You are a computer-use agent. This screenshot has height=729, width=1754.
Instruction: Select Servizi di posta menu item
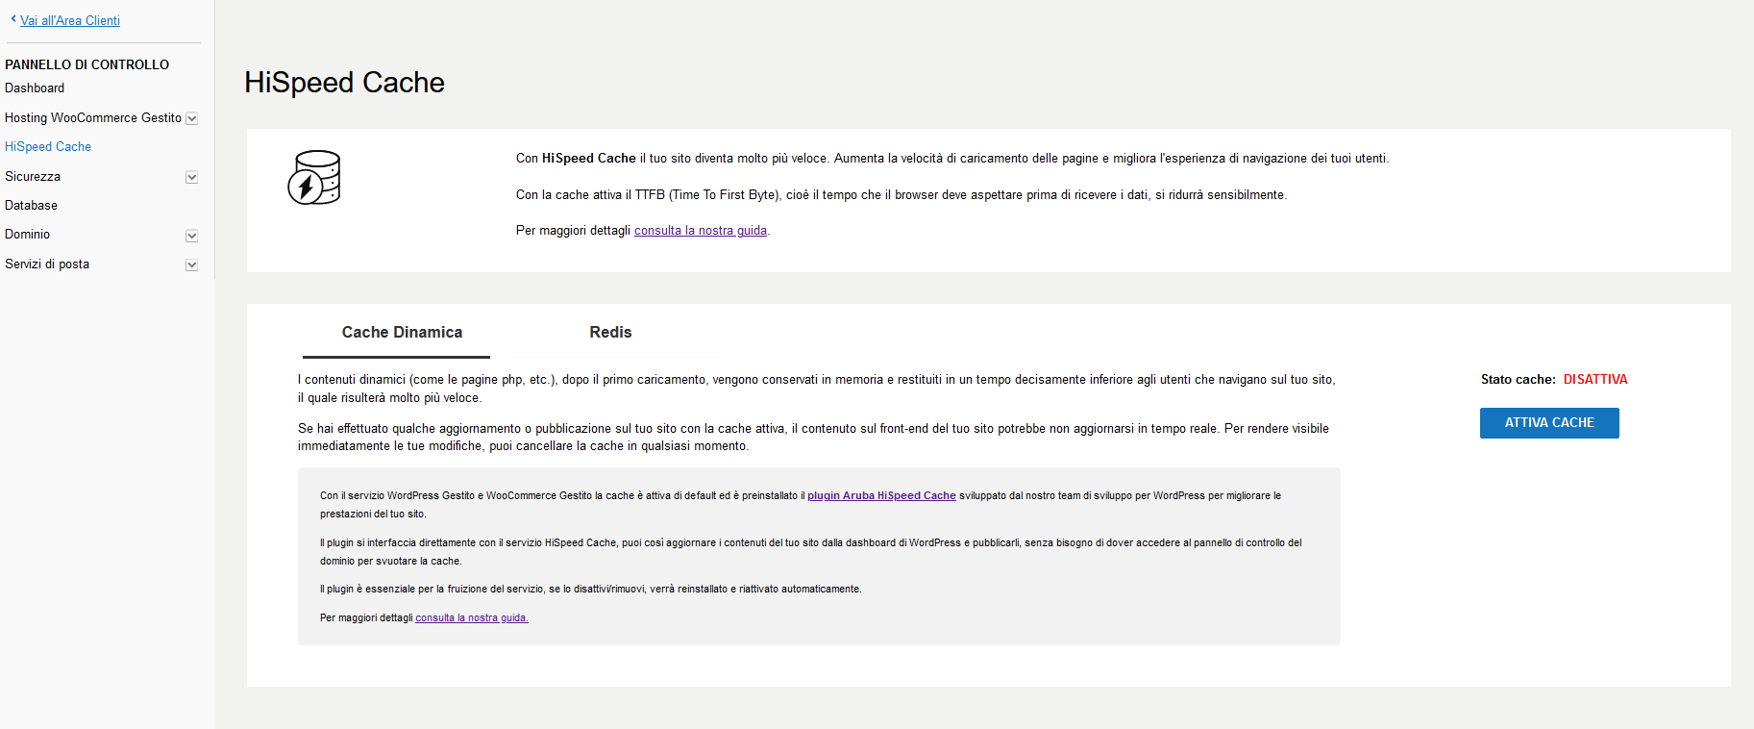47,265
